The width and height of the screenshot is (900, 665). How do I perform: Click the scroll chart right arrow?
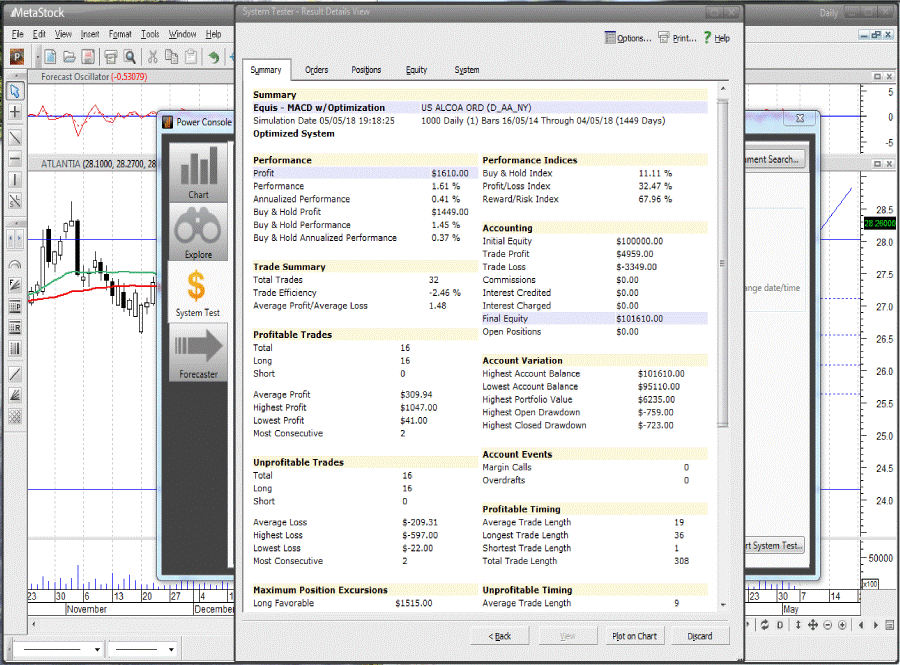click(x=875, y=625)
